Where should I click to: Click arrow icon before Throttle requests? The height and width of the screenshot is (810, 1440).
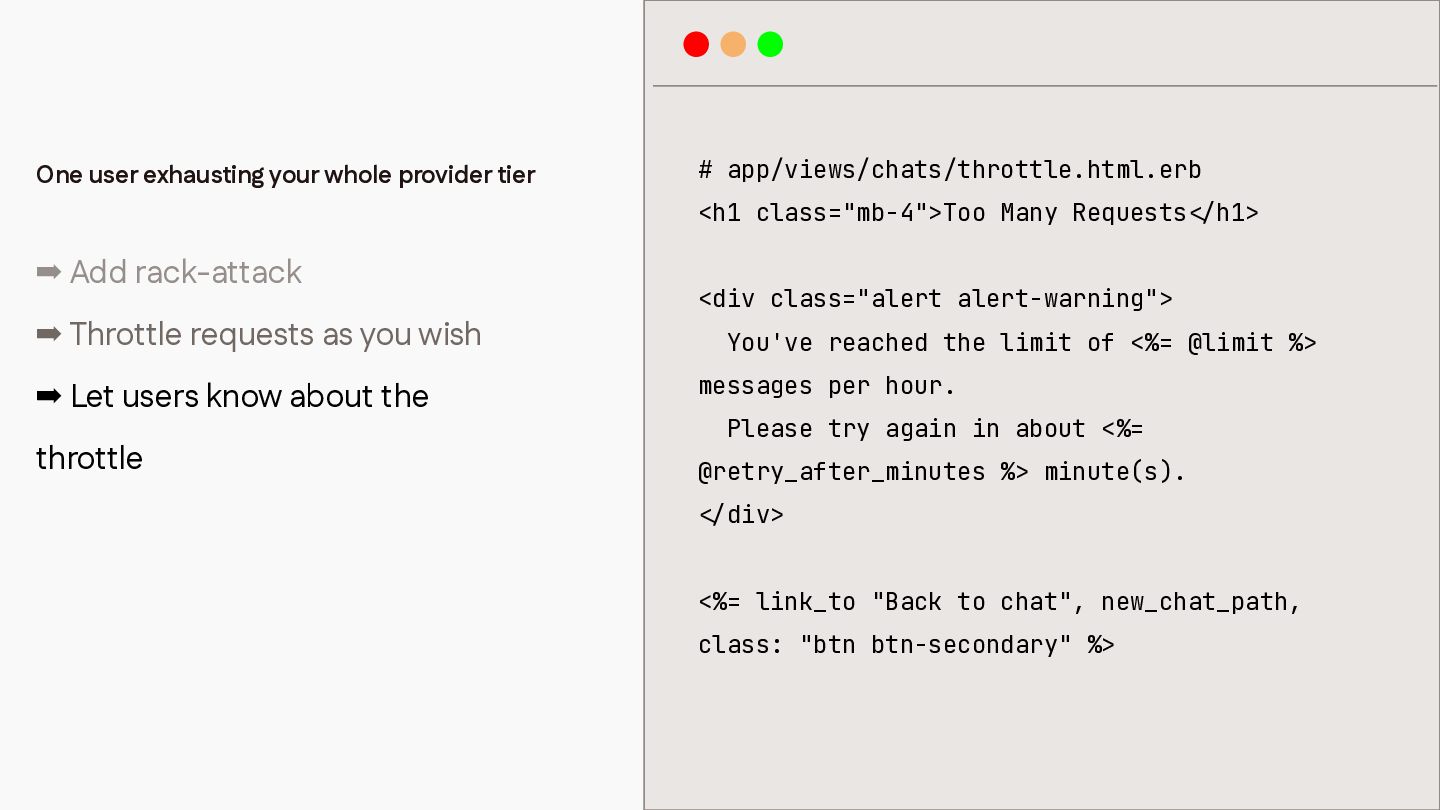click(49, 334)
